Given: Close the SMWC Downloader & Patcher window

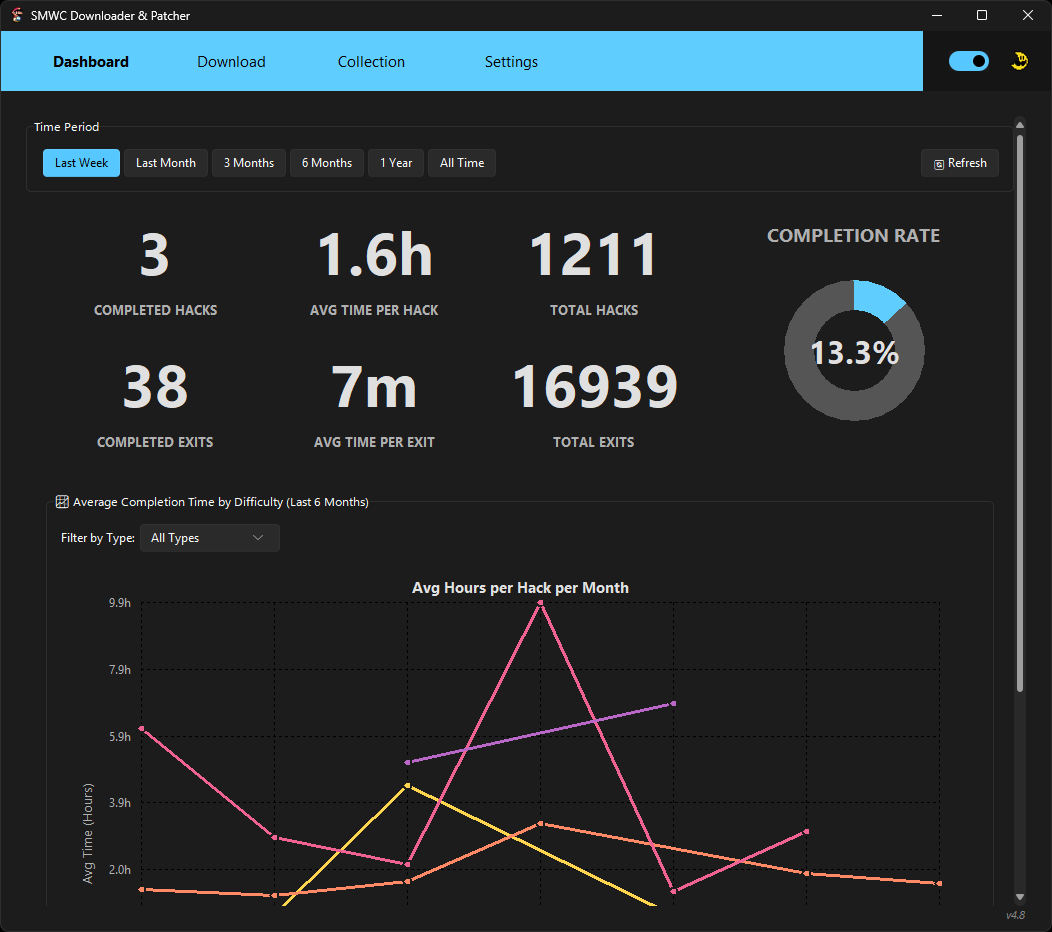Looking at the screenshot, I should [1028, 15].
